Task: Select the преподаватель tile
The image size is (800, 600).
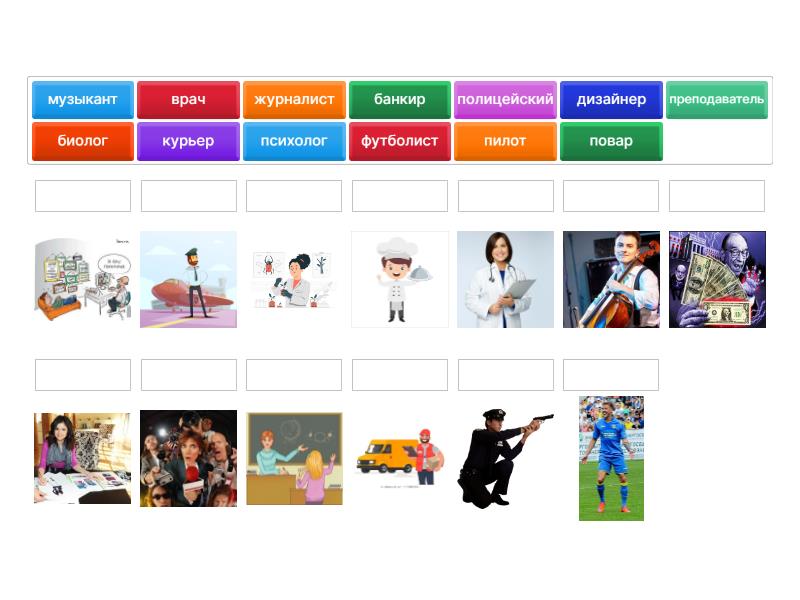Action: coord(717,100)
